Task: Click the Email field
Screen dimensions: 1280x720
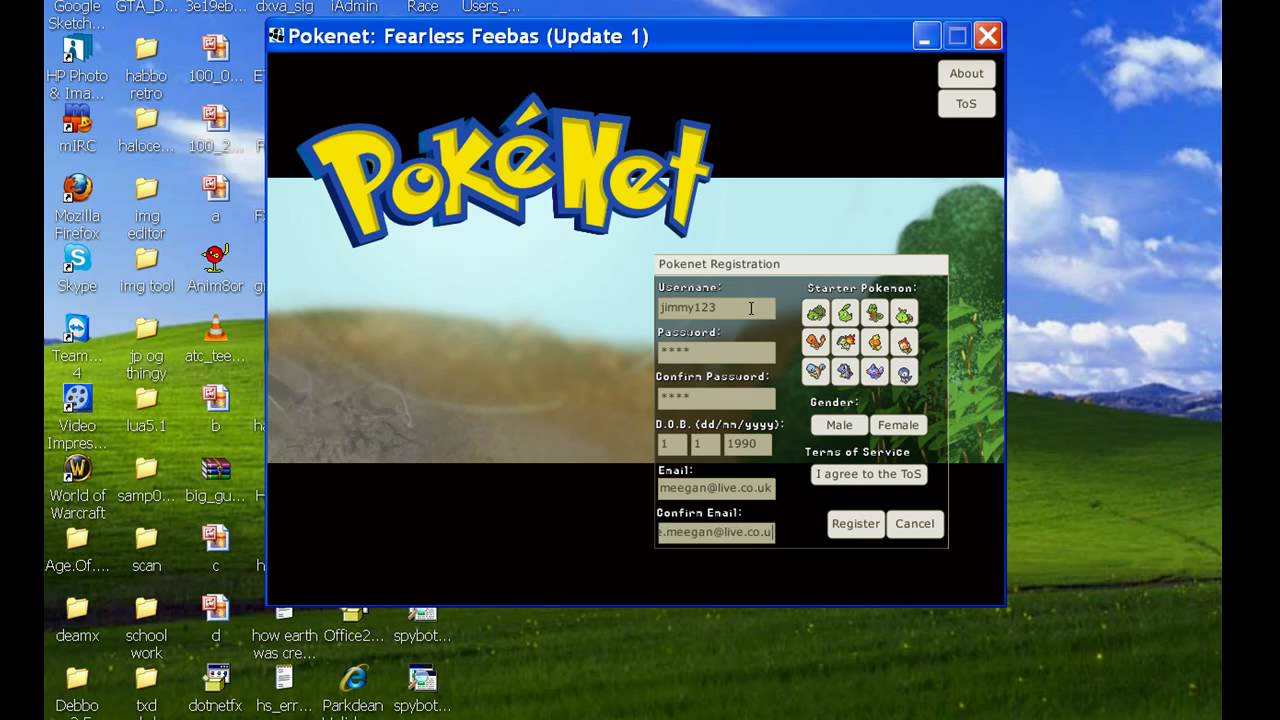Action: point(716,489)
